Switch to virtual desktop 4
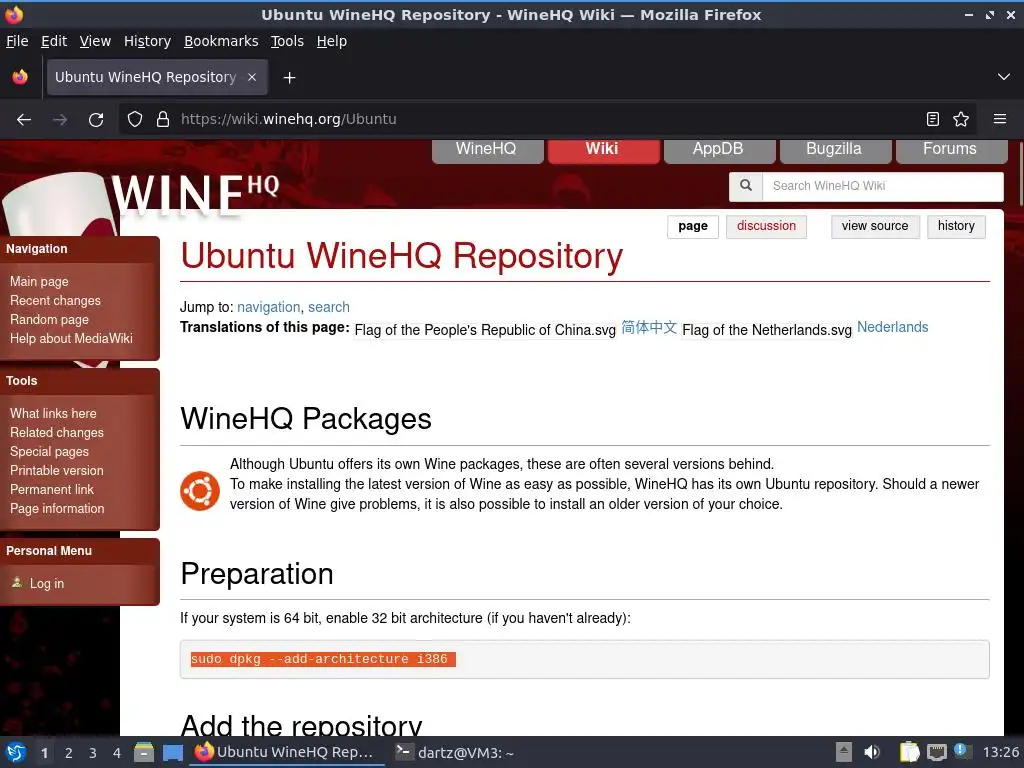This screenshot has width=1024, height=768. pos(117,753)
